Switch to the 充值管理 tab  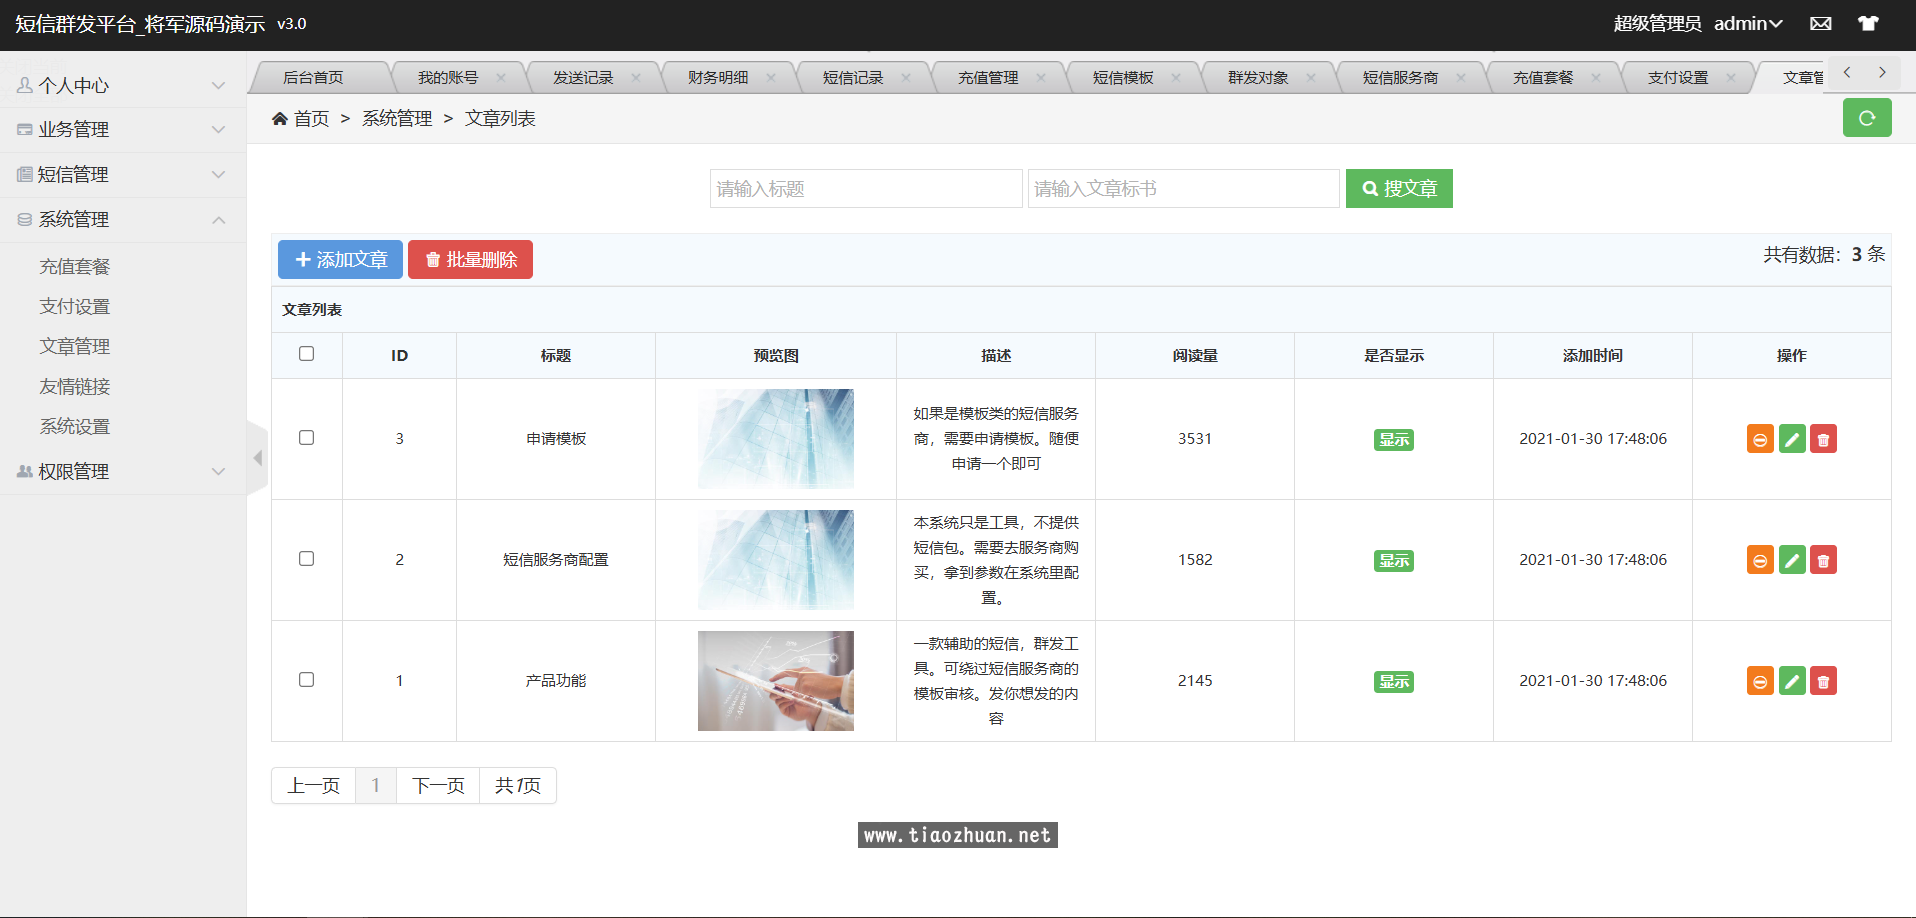[x=988, y=76]
